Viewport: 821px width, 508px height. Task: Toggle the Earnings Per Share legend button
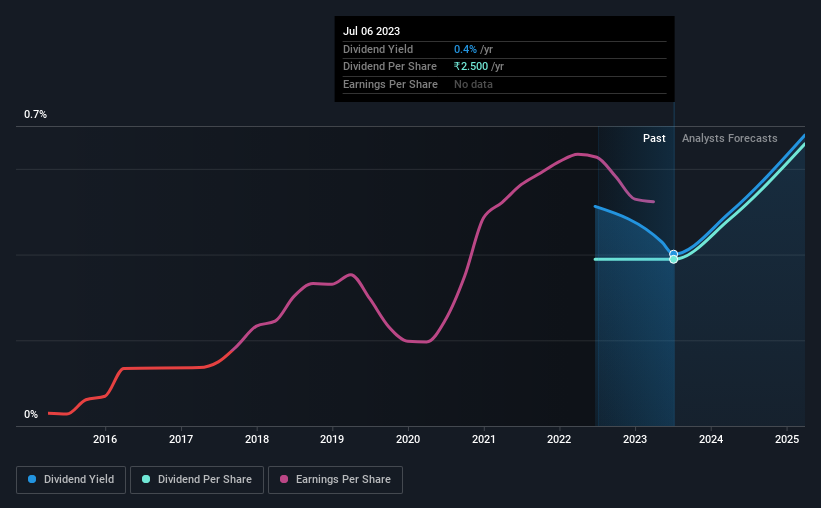click(x=335, y=480)
